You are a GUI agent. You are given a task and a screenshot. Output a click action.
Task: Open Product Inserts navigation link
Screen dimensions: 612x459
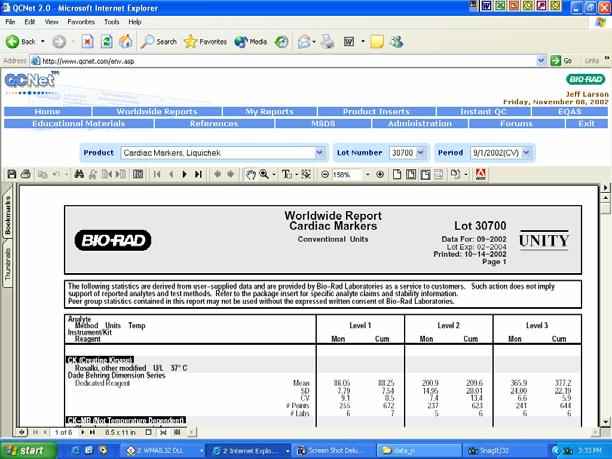376,112
